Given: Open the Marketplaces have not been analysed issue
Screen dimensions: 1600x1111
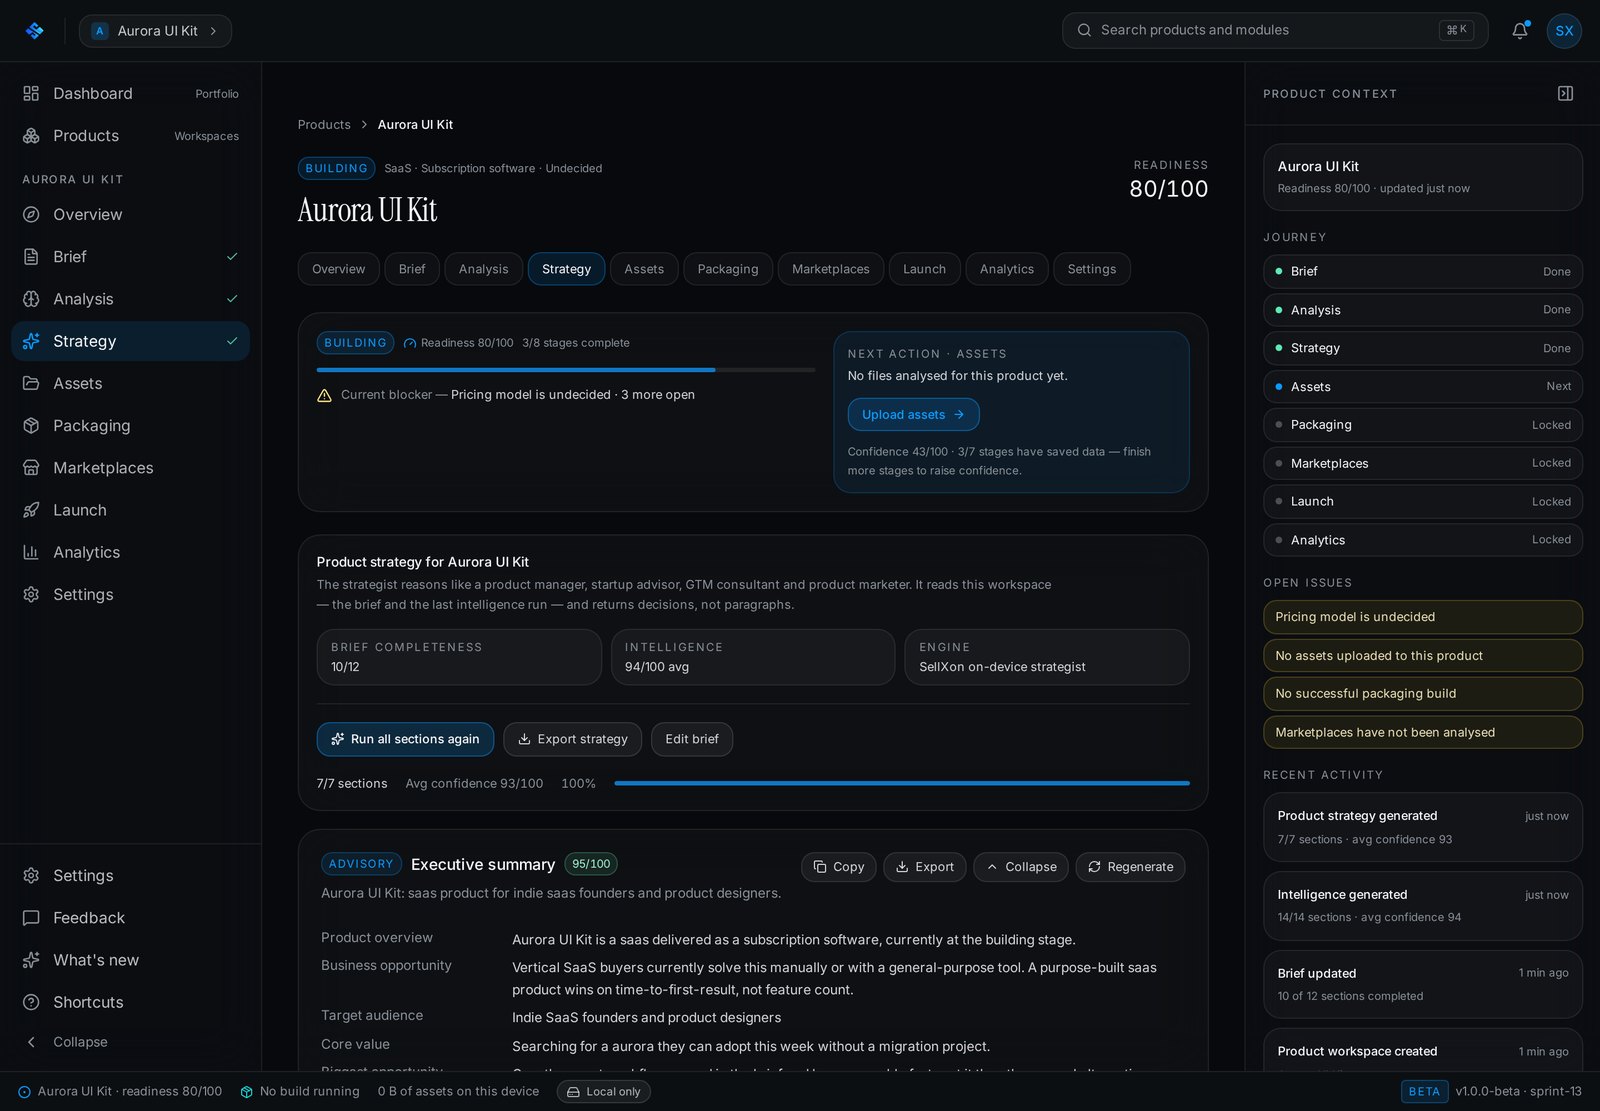Looking at the screenshot, I should coord(1422,732).
